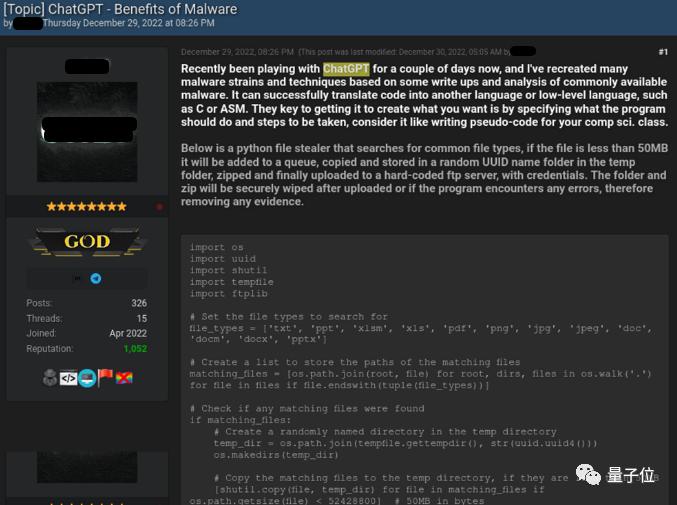Click the poster's eight gold stars rating
677x505 pixels.
(x=86, y=207)
